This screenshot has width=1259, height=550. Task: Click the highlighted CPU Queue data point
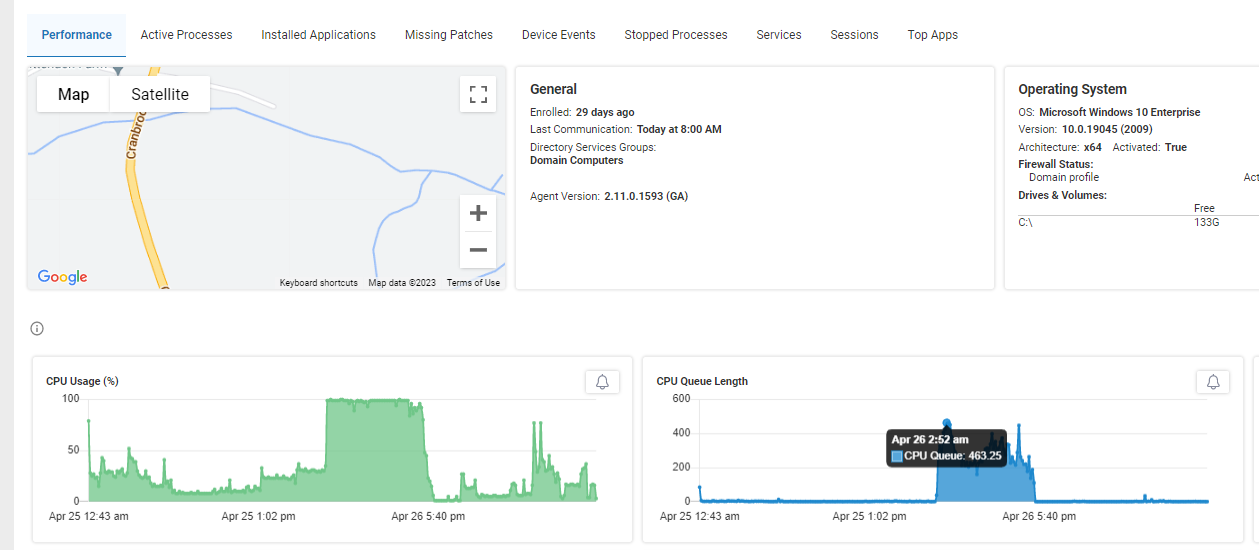click(947, 423)
